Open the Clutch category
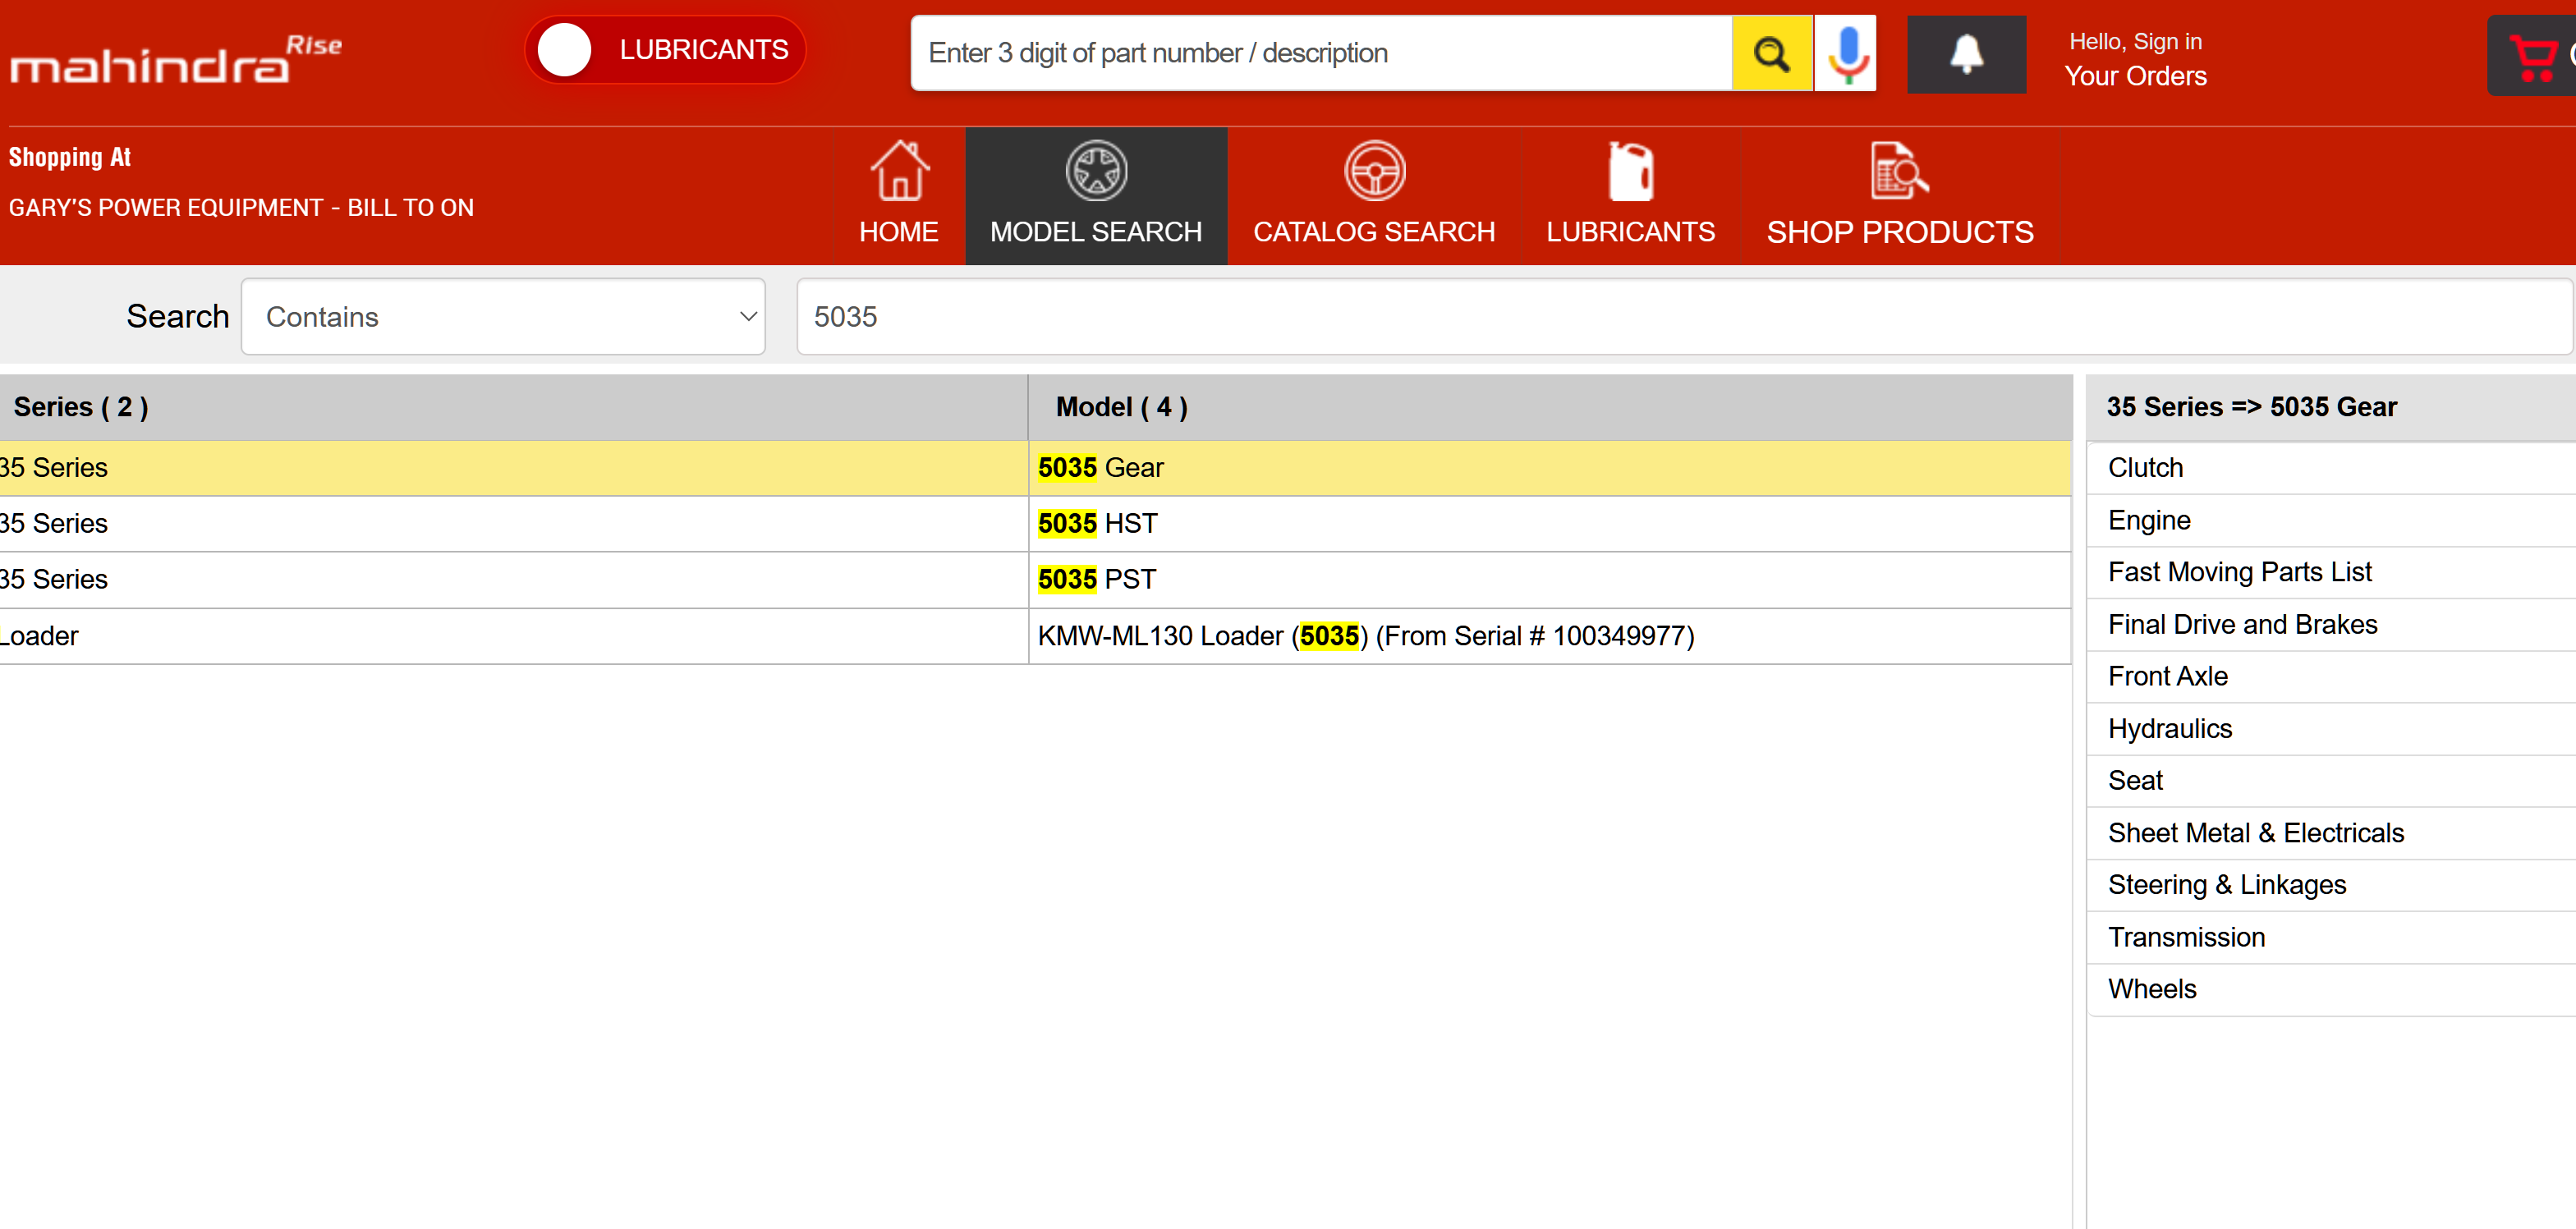 click(x=2331, y=467)
